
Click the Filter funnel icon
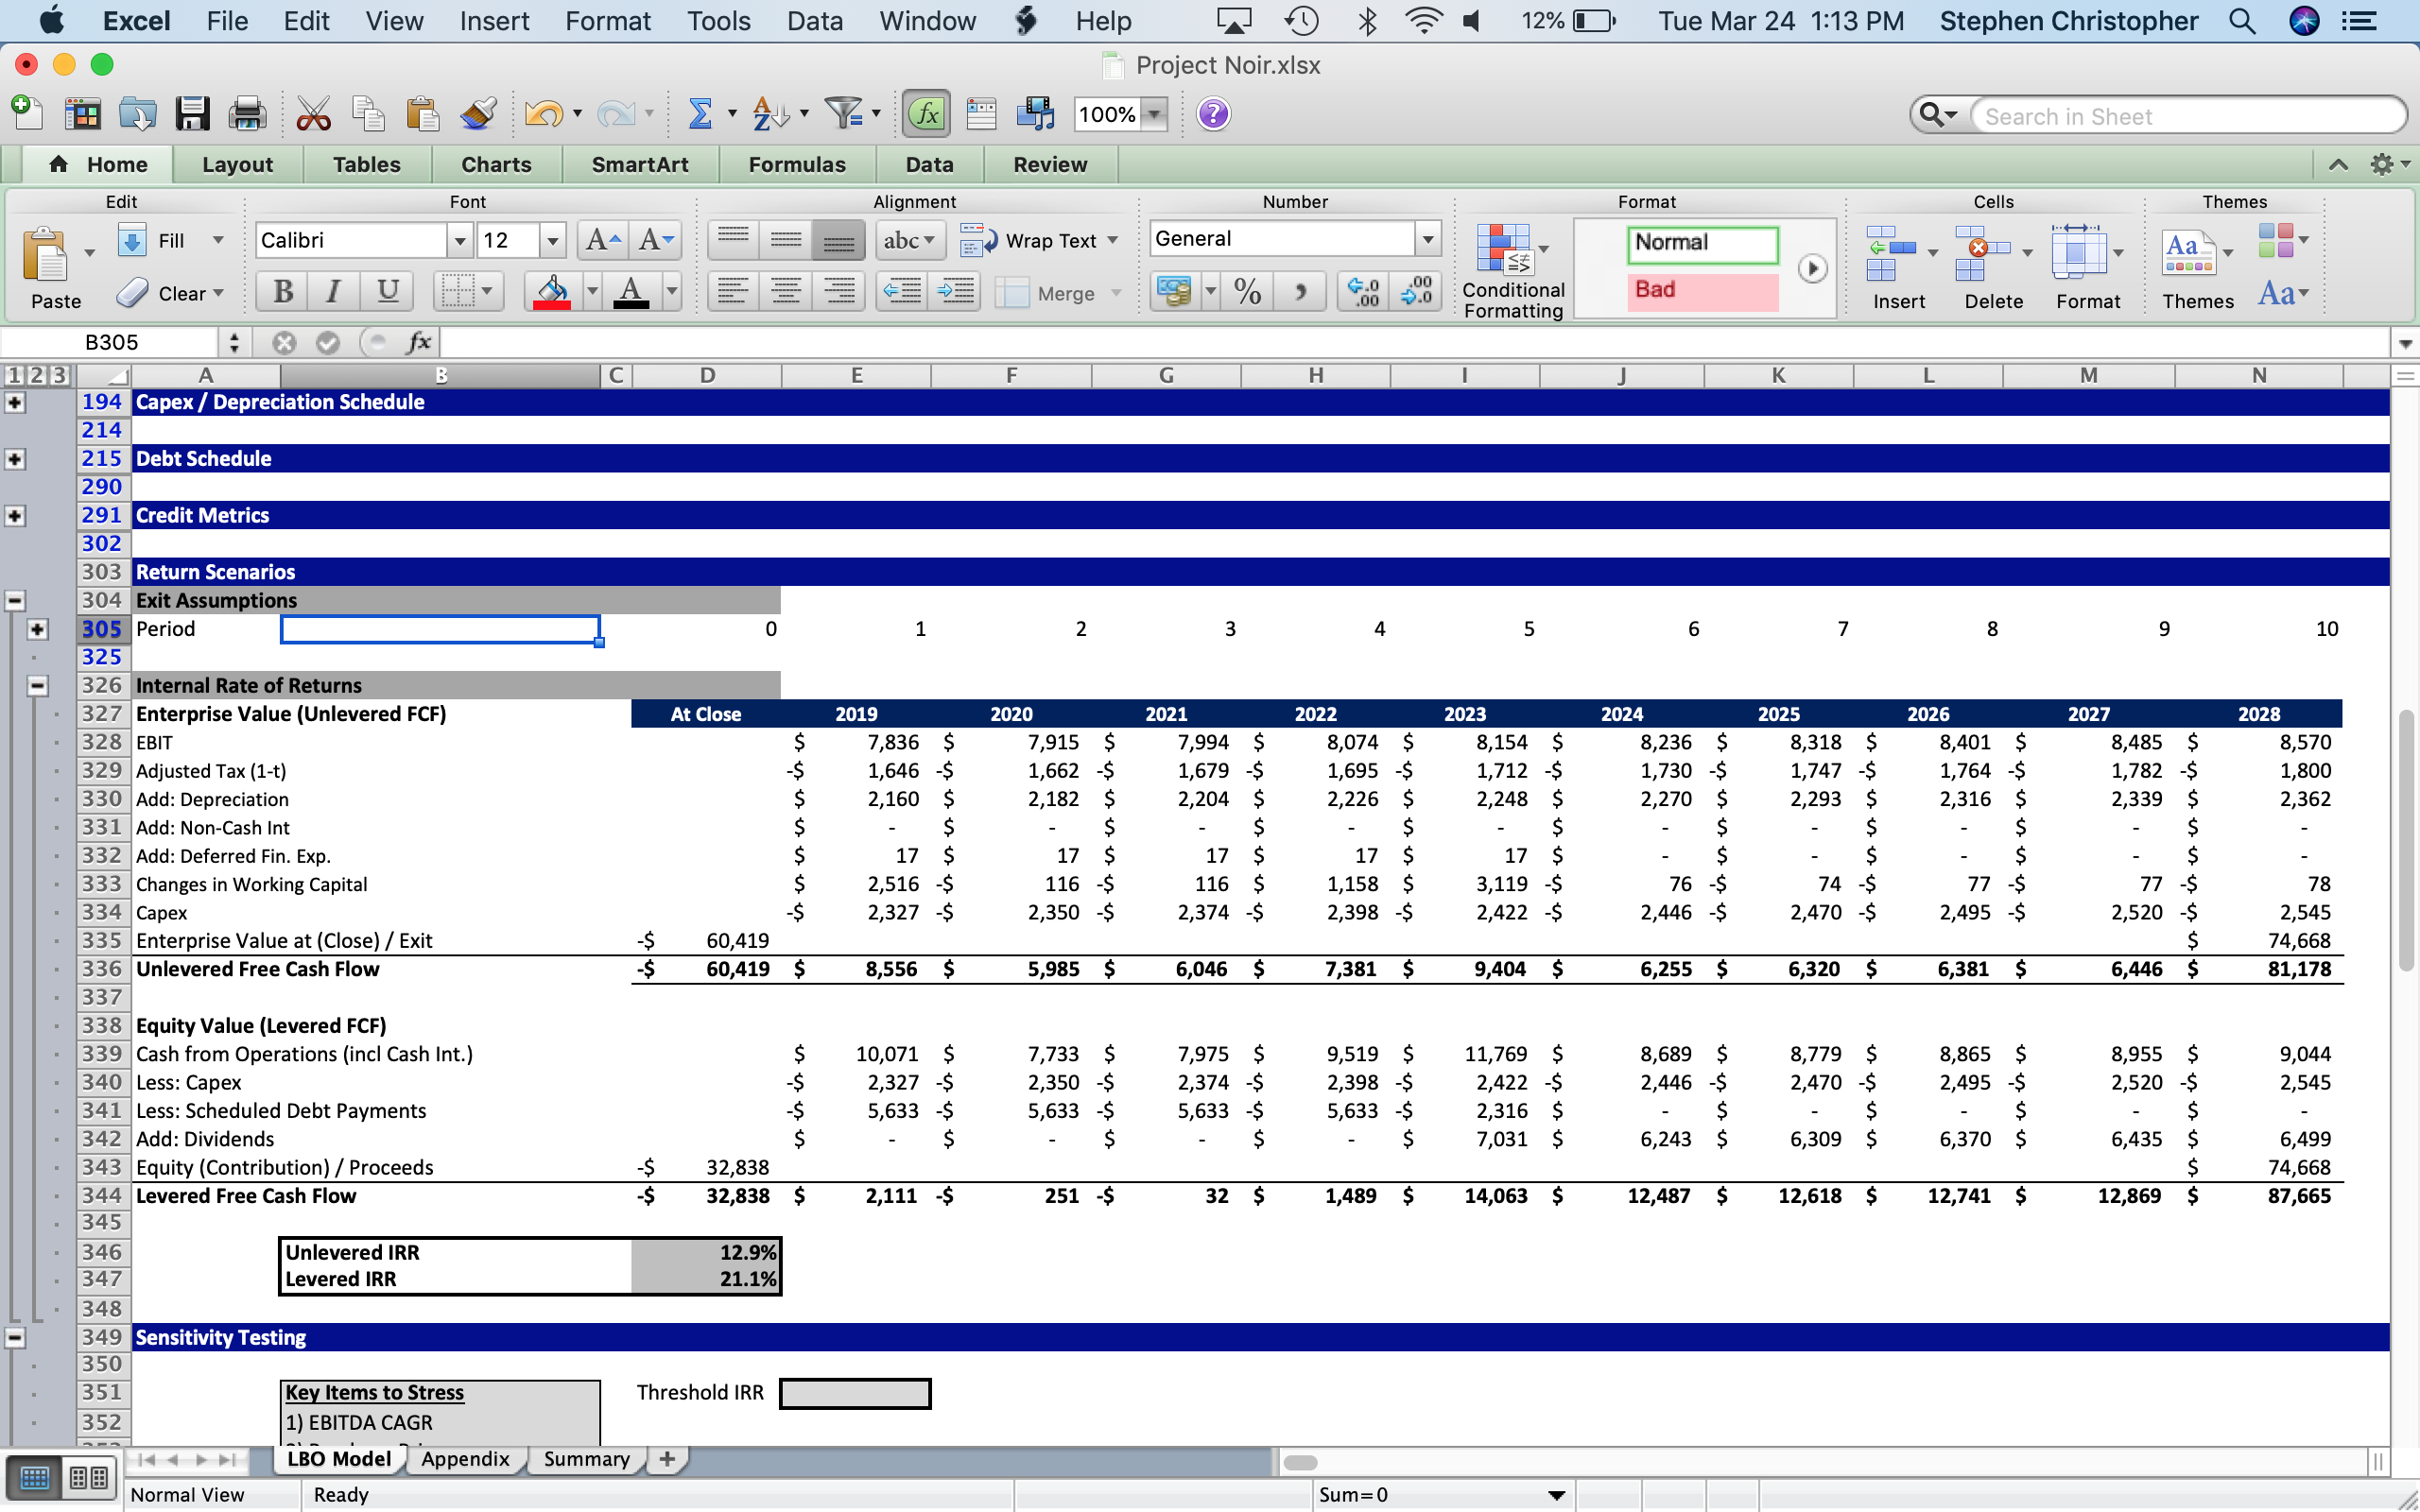[844, 114]
